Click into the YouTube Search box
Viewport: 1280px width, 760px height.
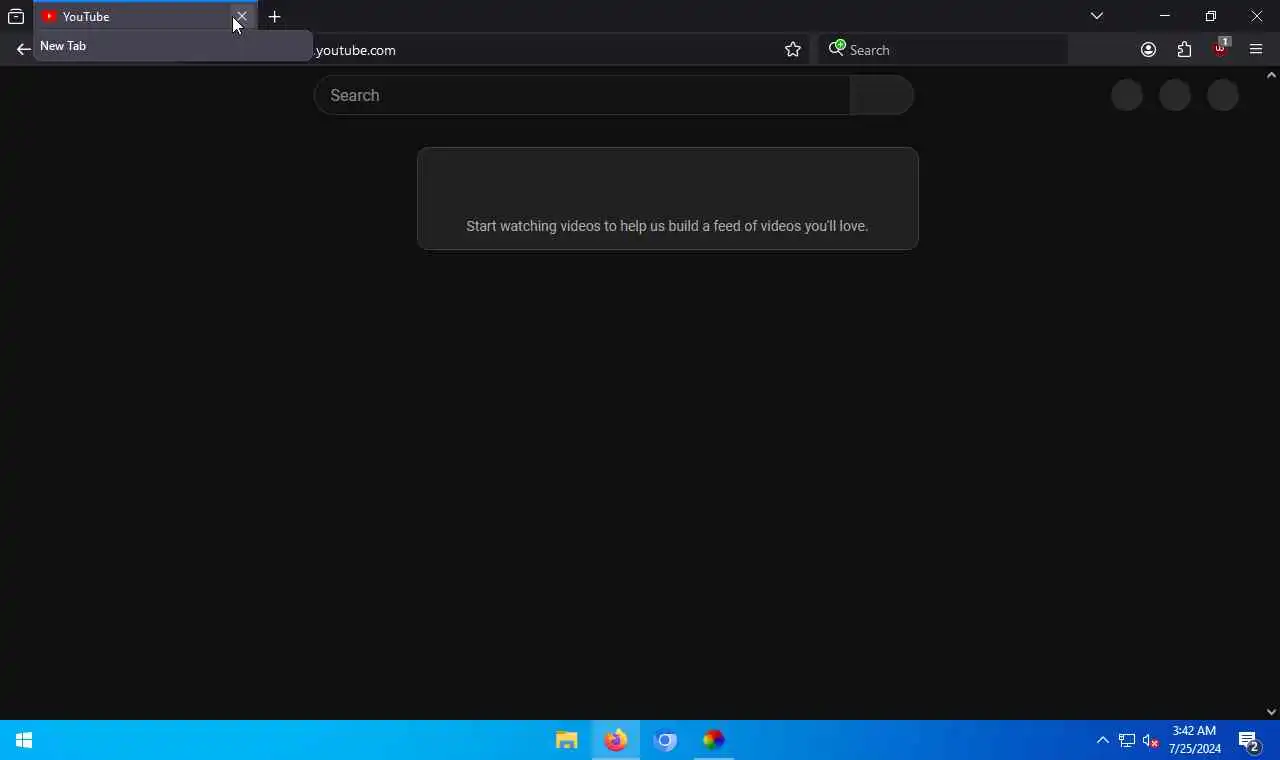point(582,95)
